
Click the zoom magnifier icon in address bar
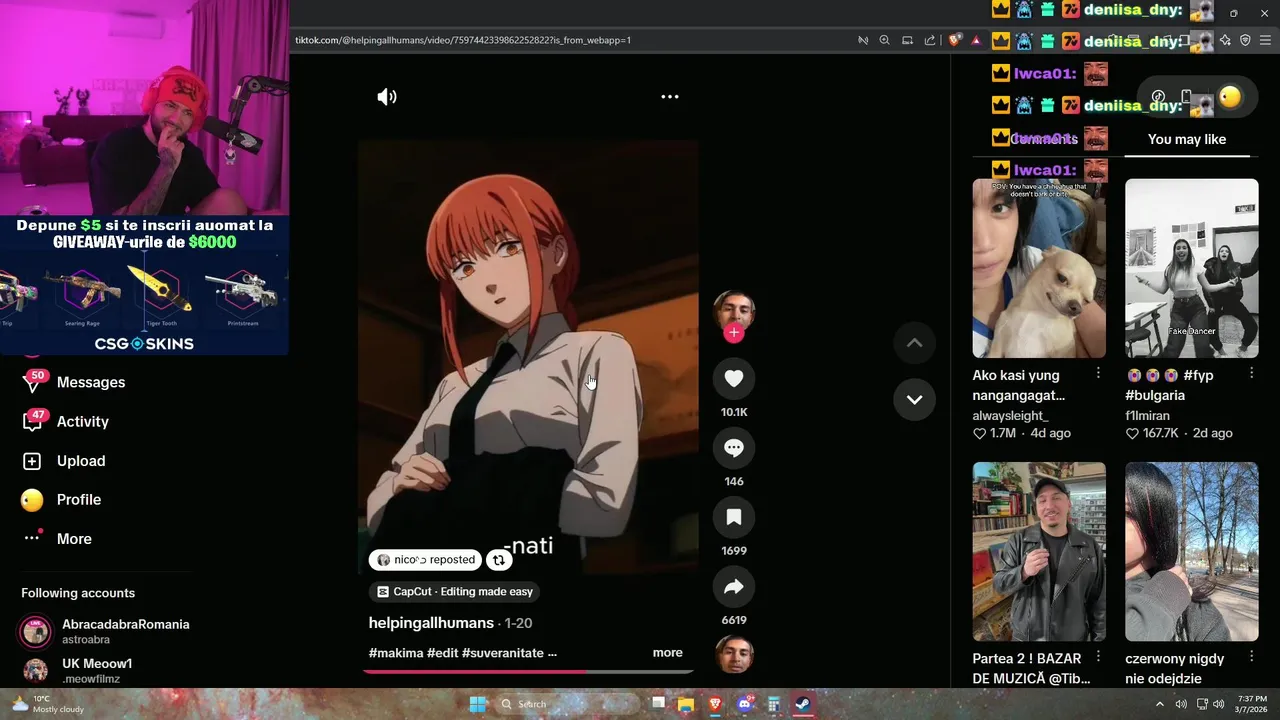[x=884, y=40]
